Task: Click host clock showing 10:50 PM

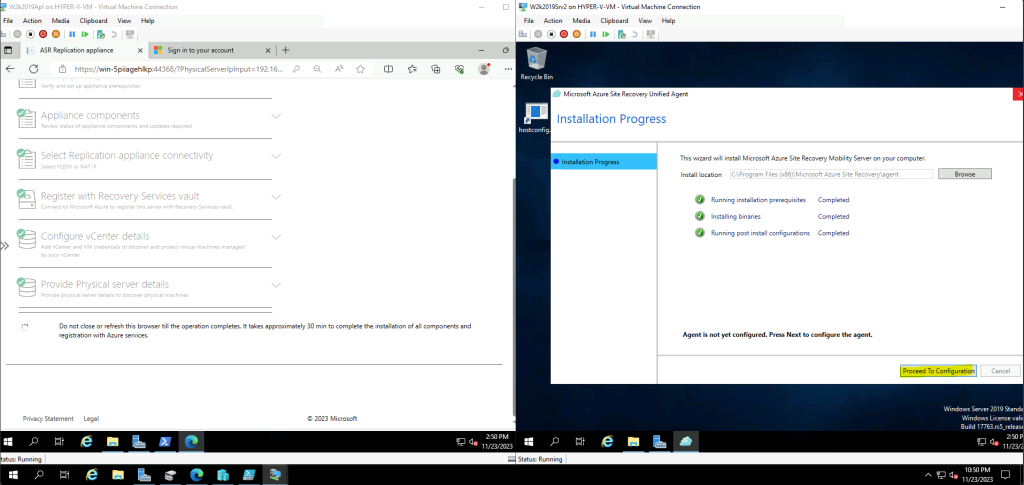Action: point(977,475)
